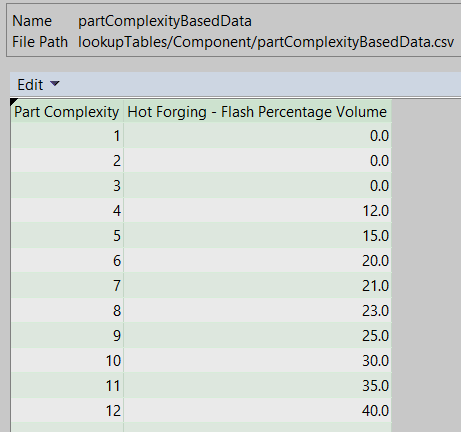Select flash value 0.0 for complexity 2
The image size is (461, 432).
click(257, 160)
